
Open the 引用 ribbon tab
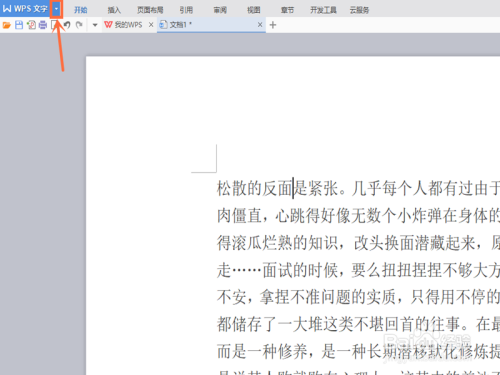tap(186, 10)
